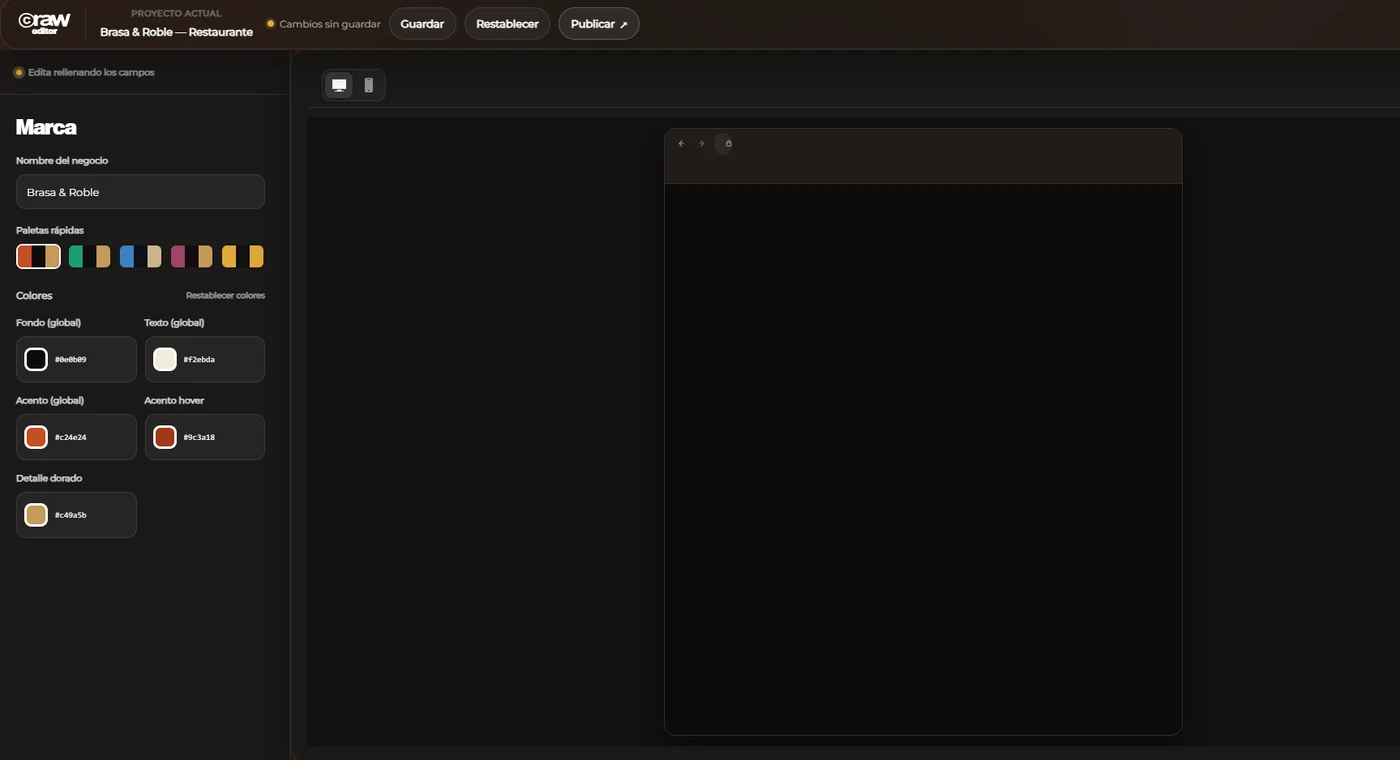1400x760 pixels.
Task: Select the green quick palette
Action: tap(90, 257)
